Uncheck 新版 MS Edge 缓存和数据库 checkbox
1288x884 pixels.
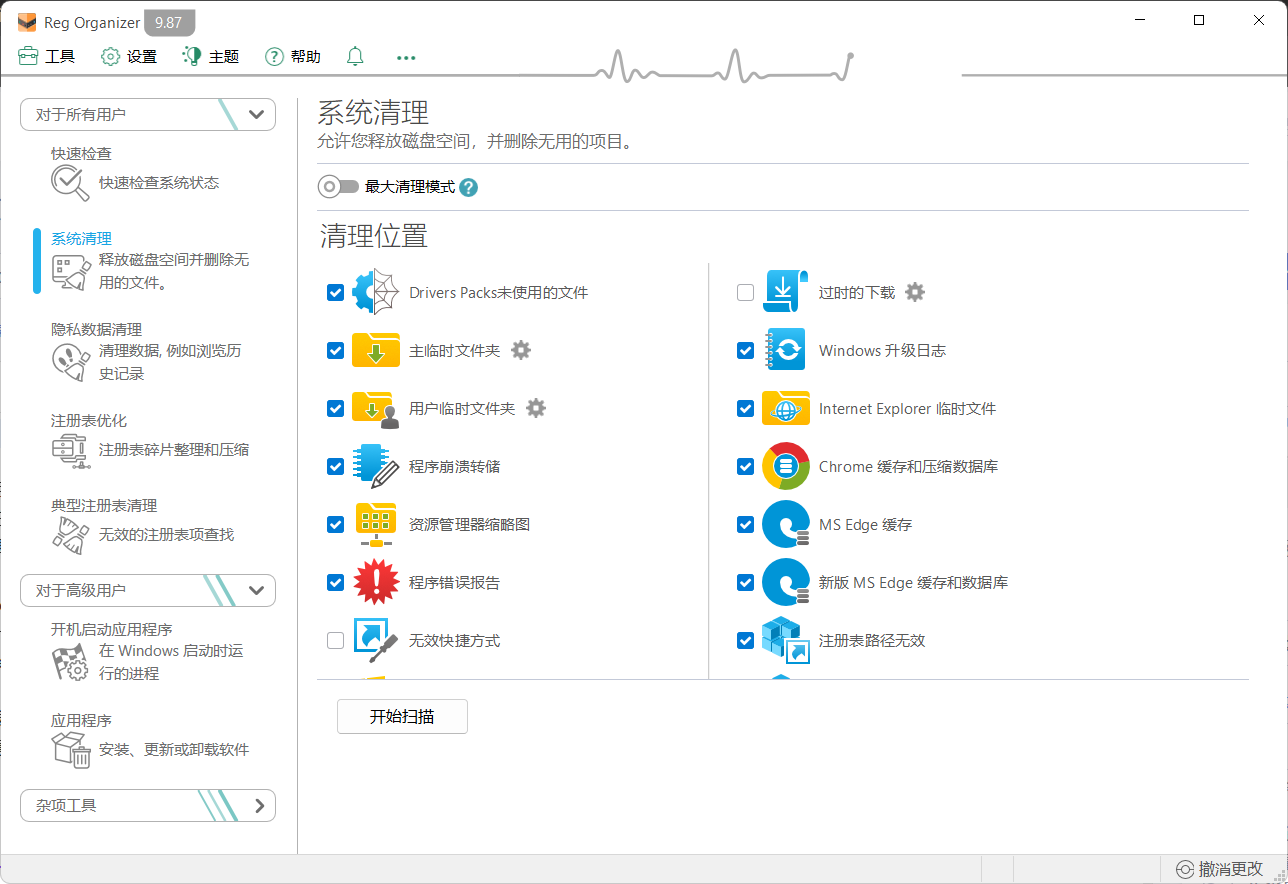[x=745, y=583]
